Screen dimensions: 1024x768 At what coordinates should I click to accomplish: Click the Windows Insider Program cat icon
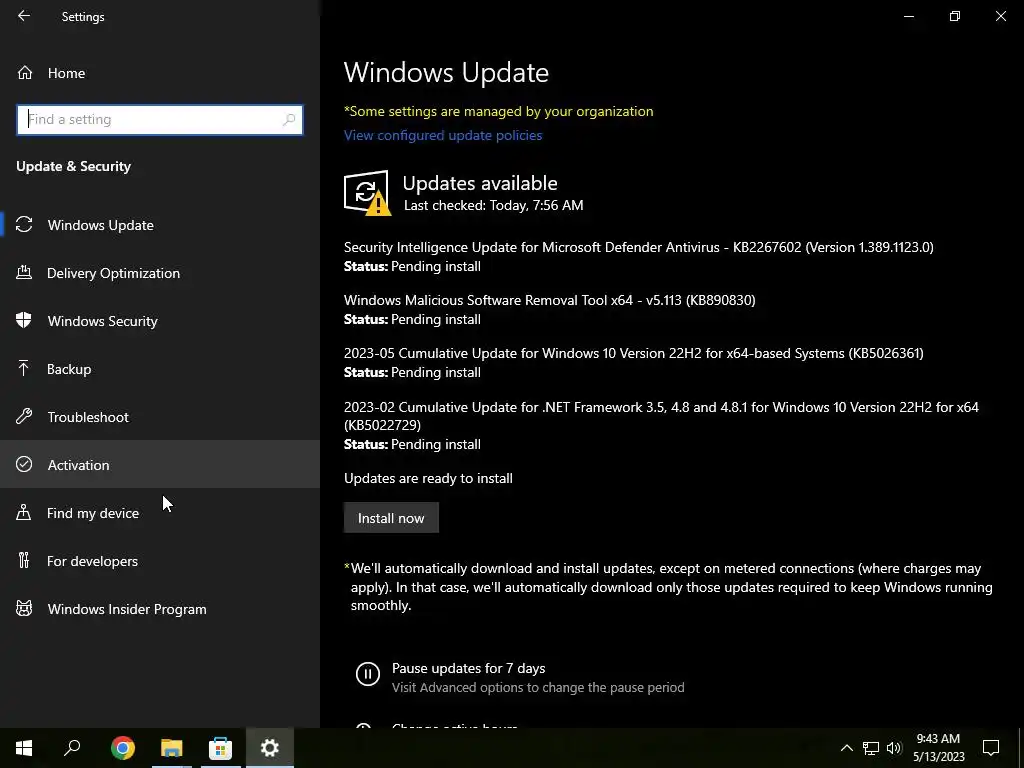click(24, 609)
